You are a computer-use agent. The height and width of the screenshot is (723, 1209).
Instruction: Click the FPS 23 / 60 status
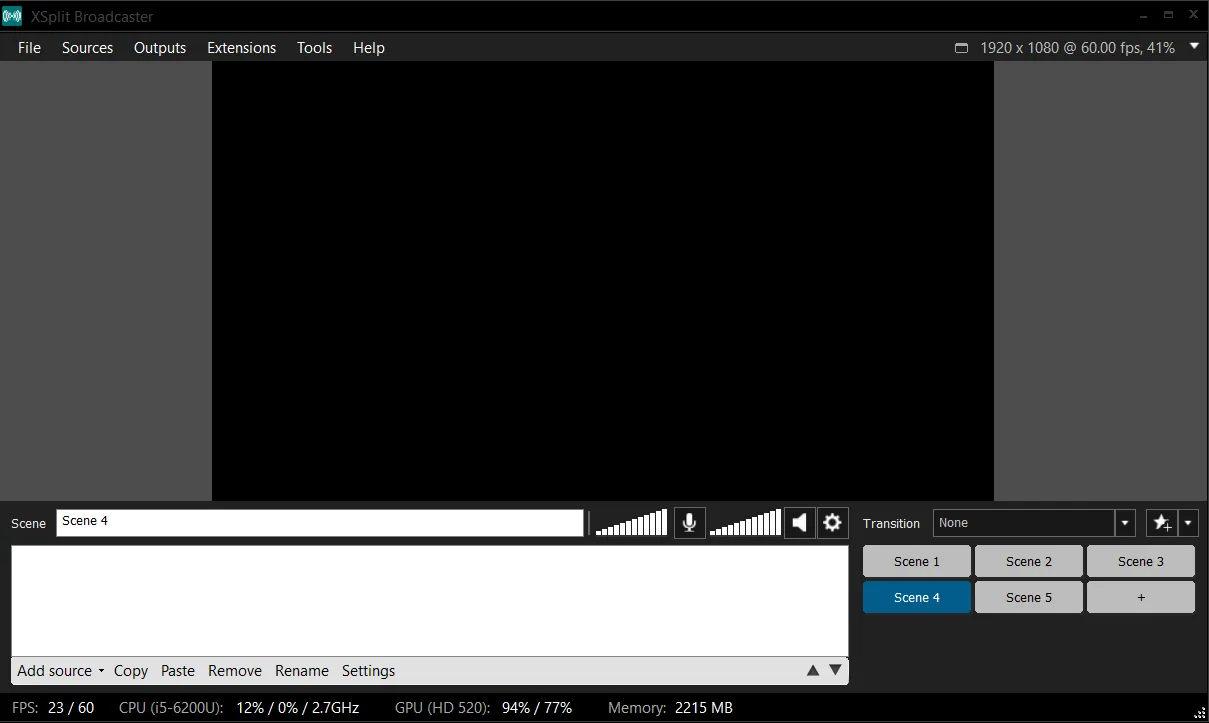pos(53,708)
